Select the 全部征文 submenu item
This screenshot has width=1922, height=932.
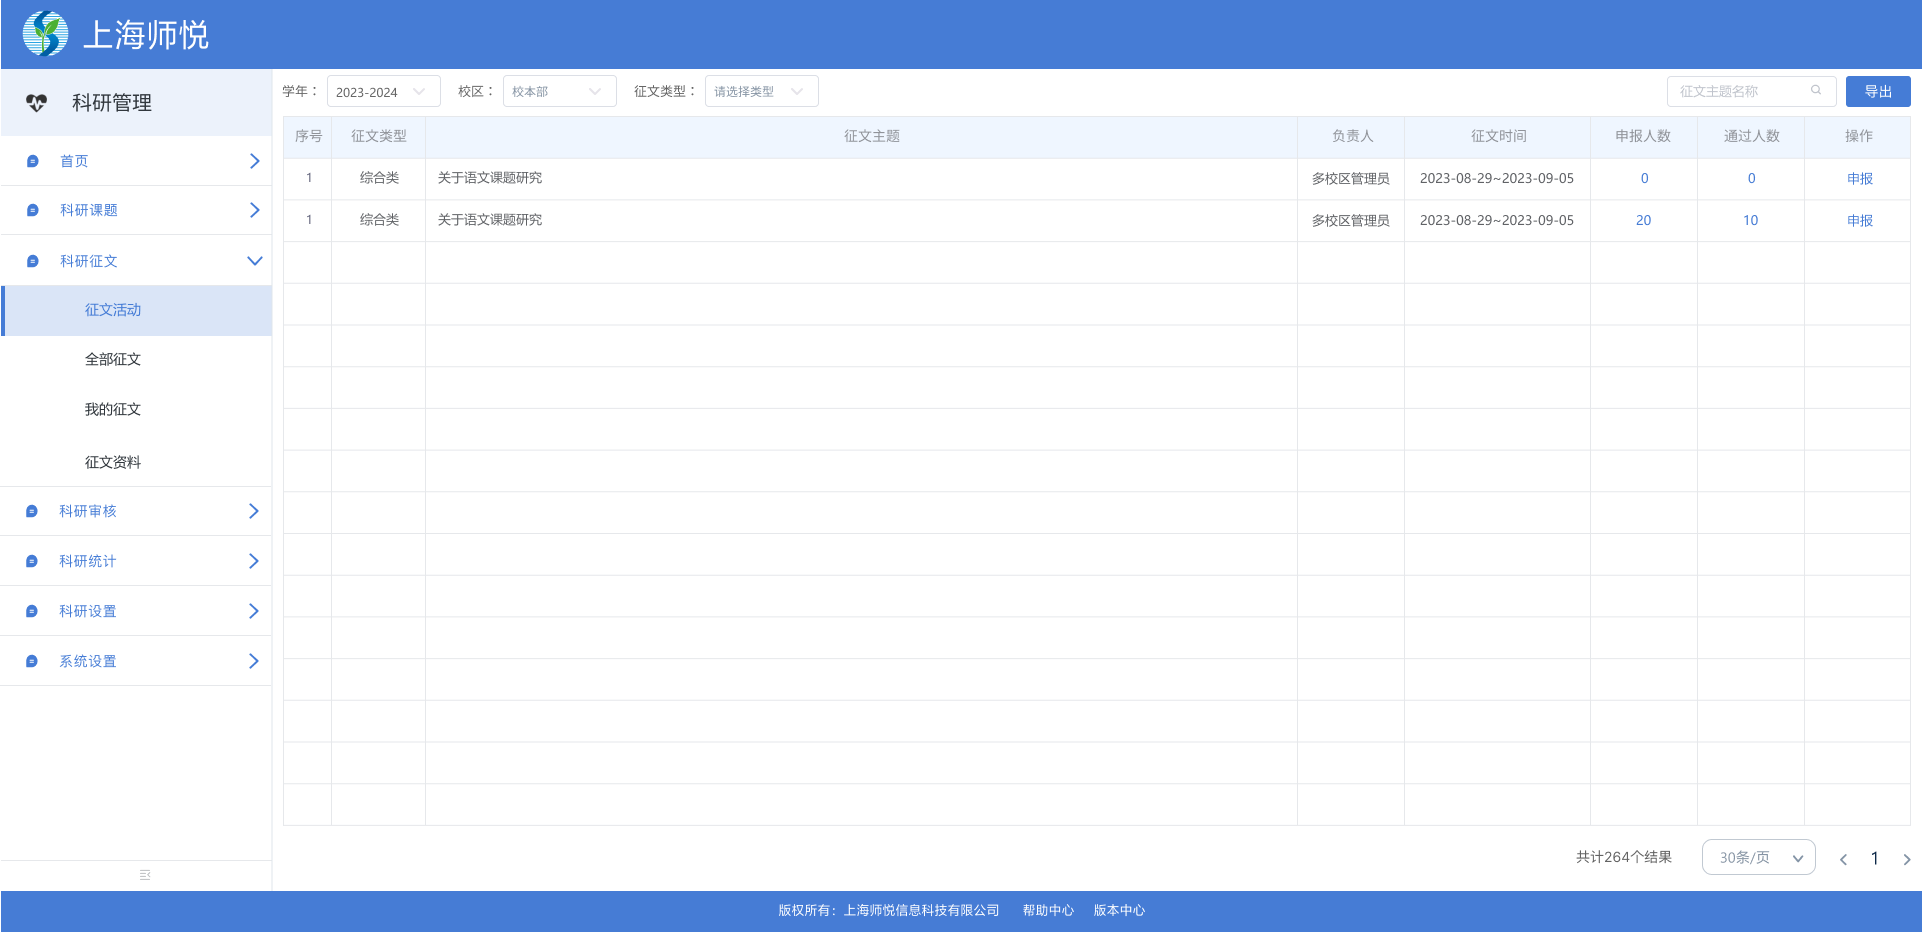pos(113,359)
